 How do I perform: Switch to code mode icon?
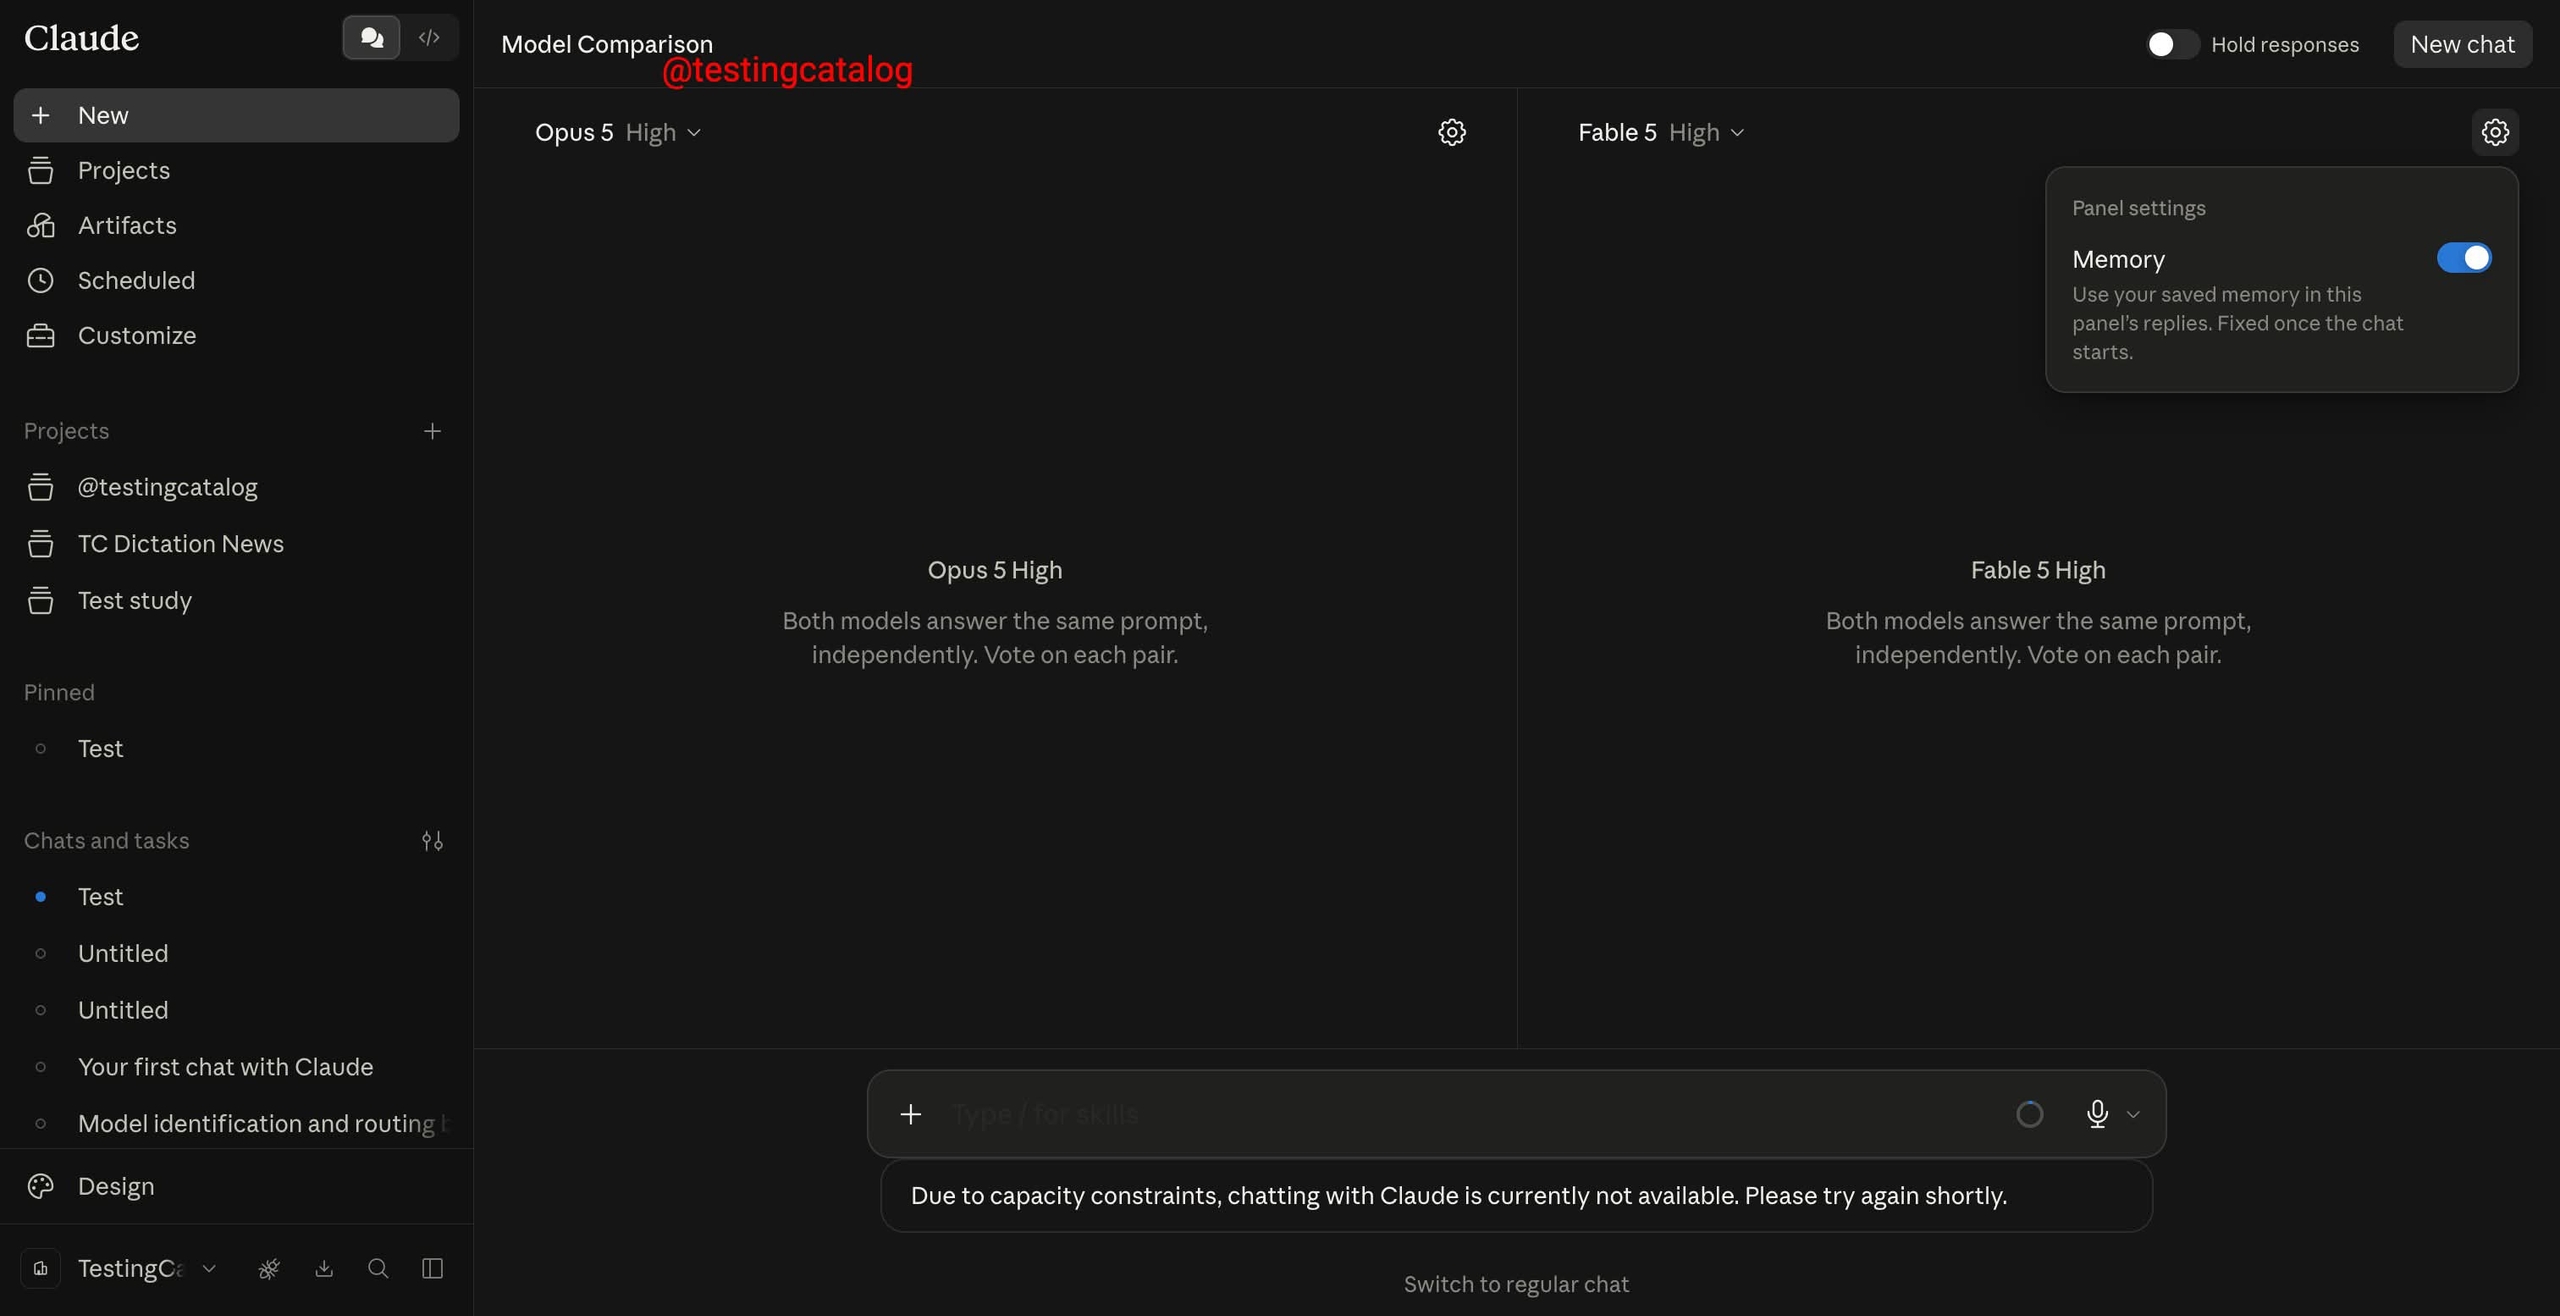tap(429, 38)
